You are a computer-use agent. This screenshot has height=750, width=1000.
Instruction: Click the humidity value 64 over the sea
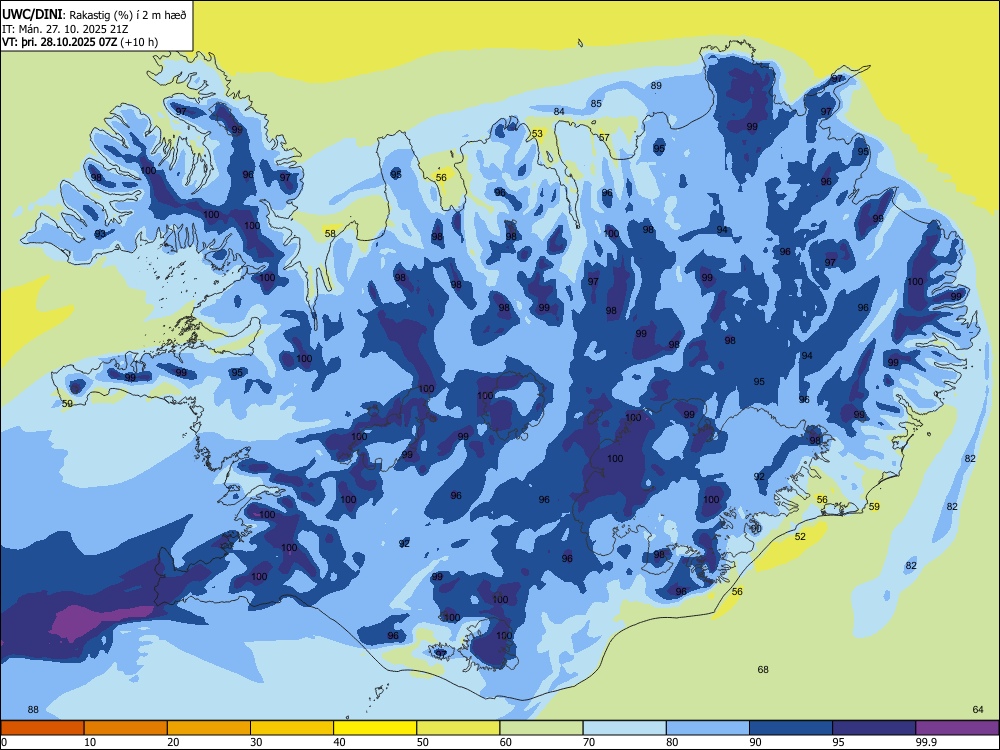pos(978,710)
